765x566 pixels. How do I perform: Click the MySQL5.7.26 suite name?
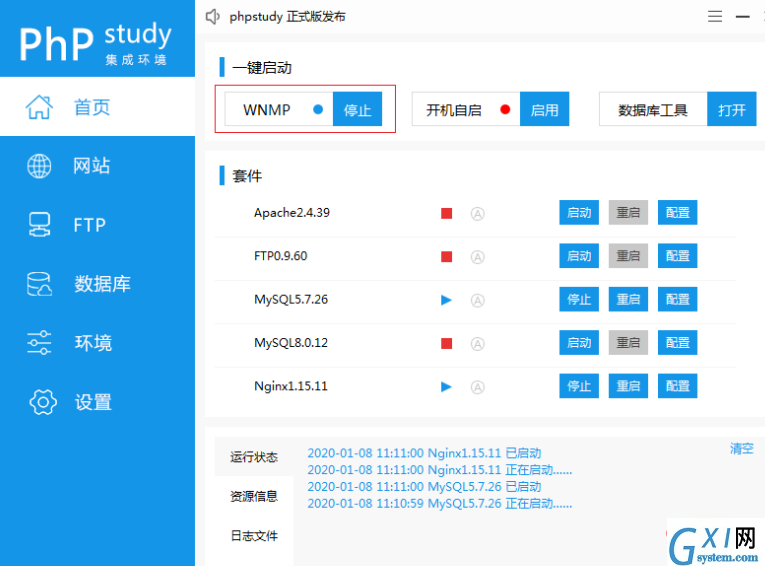coord(291,299)
